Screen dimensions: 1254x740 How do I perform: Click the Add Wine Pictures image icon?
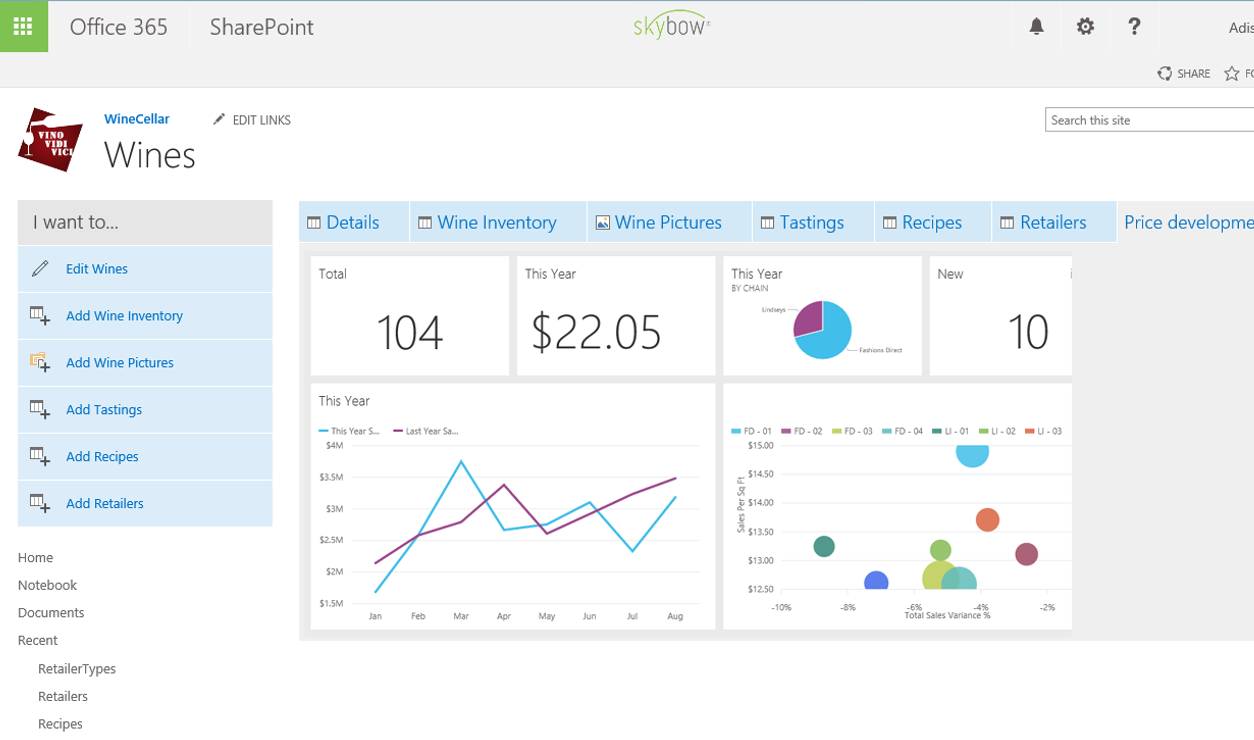pyautogui.click(x=40, y=363)
